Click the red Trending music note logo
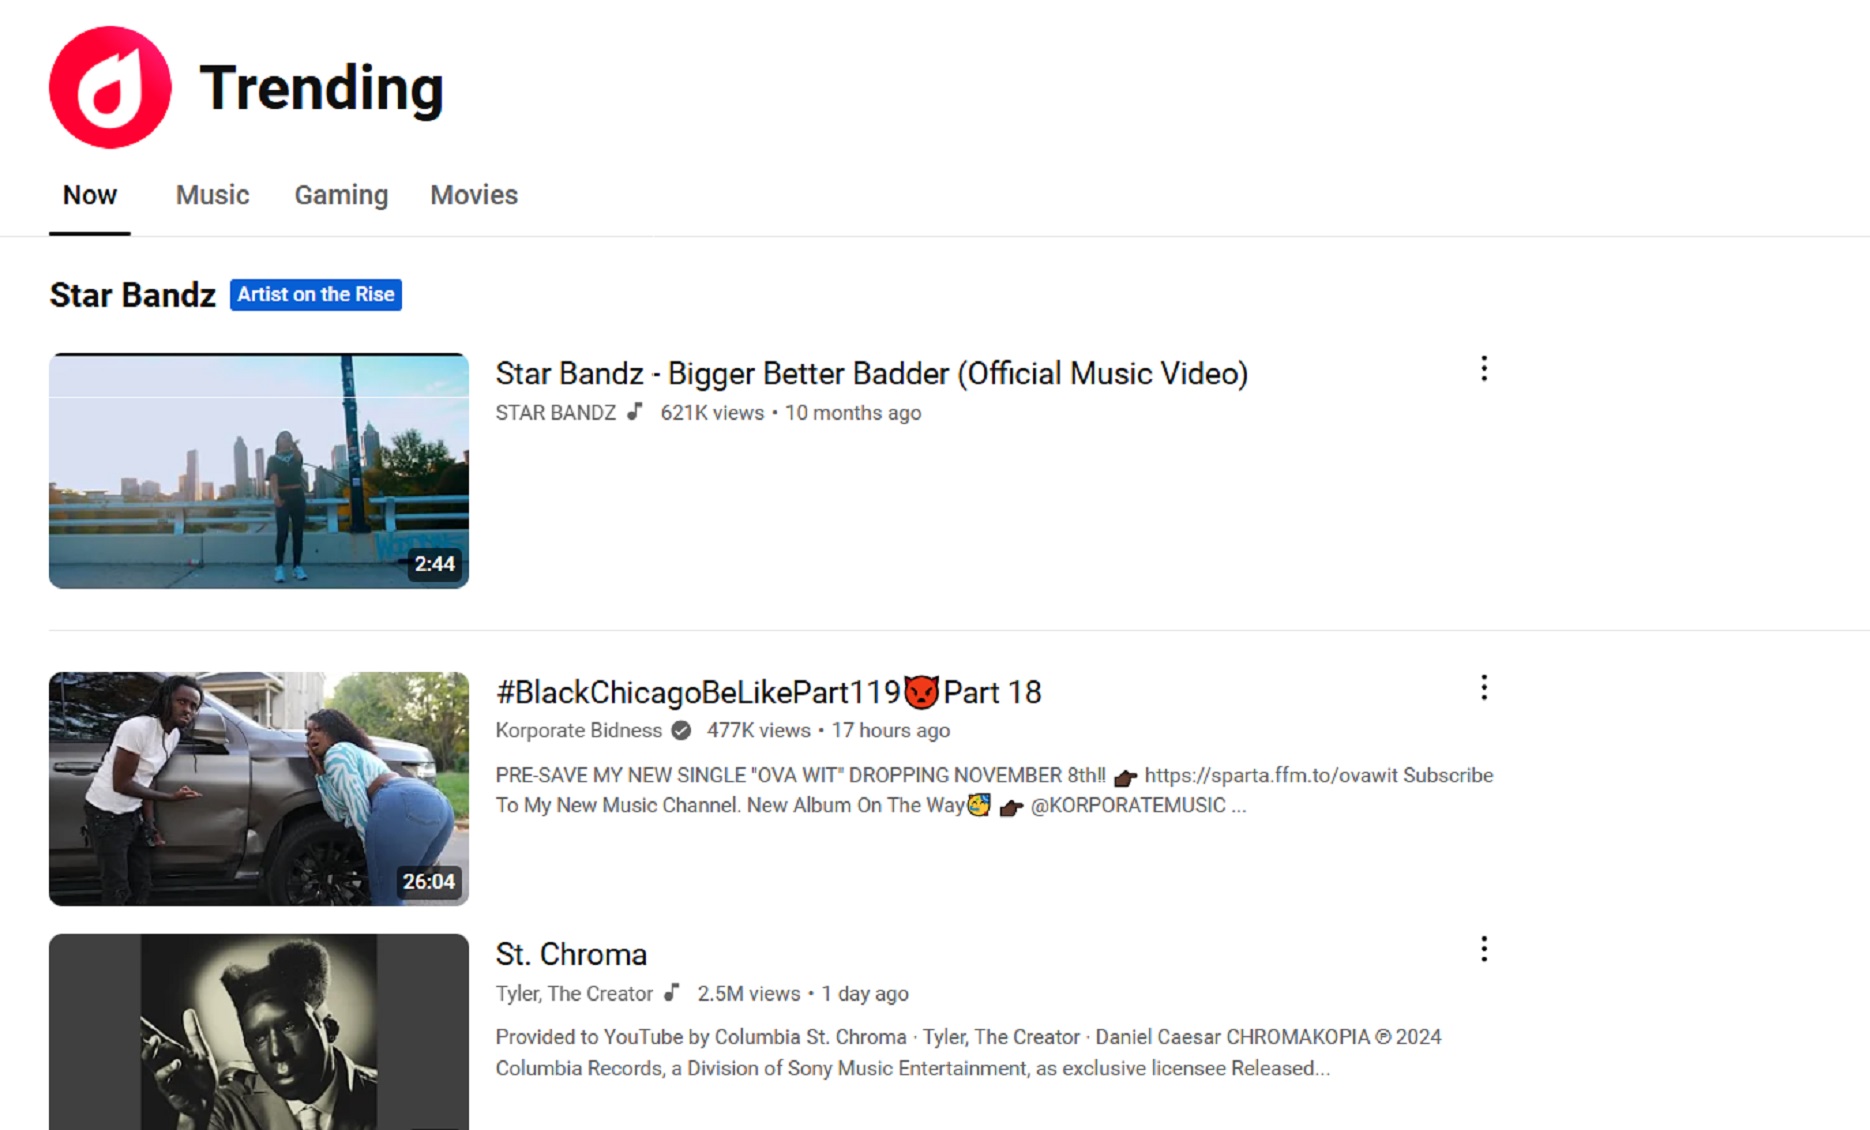Image resolution: width=1870 pixels, height=1130 pixels. pyautogui.click(x=110, y=87)
